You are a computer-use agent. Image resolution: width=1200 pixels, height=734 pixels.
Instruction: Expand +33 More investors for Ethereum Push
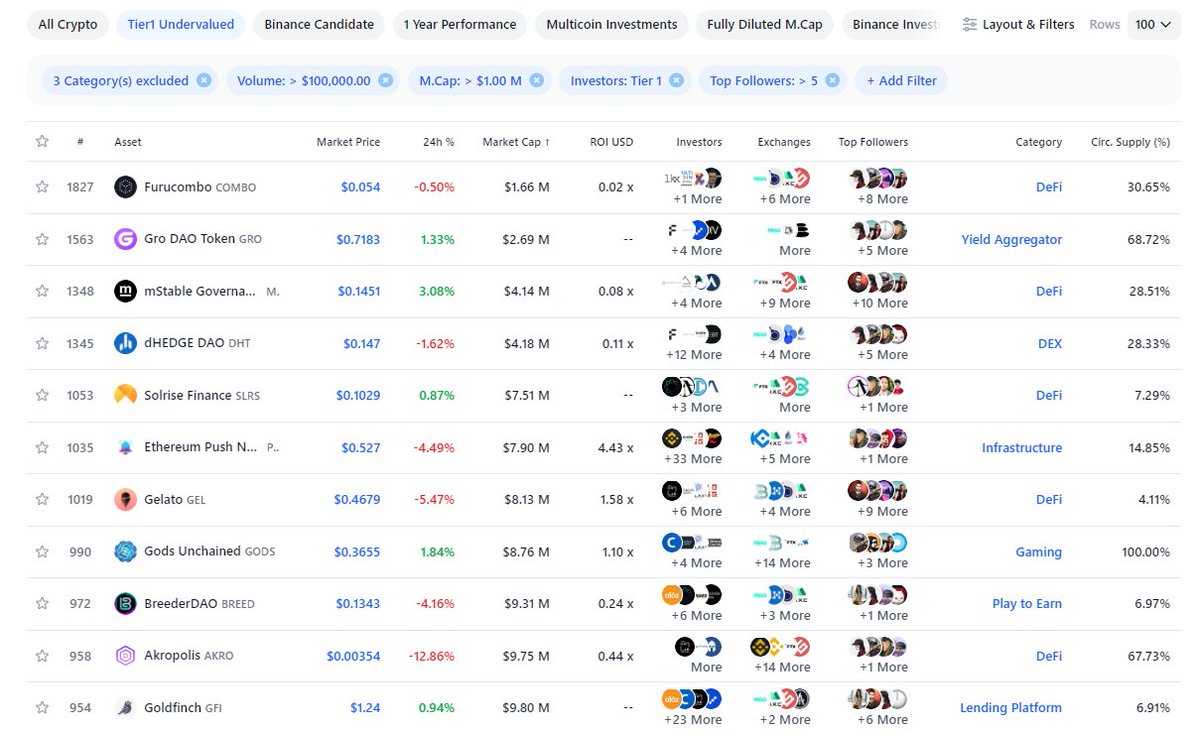693,459
